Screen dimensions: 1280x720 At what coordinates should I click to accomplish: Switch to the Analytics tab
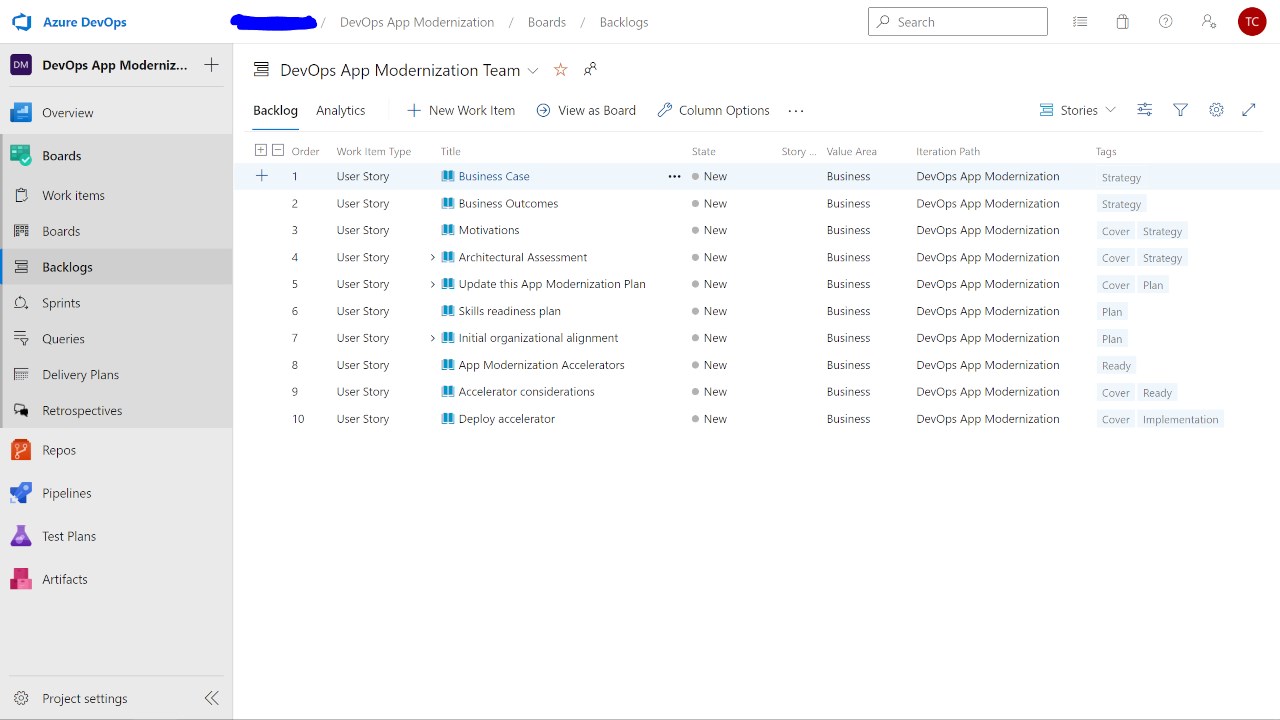pos(341,111)
